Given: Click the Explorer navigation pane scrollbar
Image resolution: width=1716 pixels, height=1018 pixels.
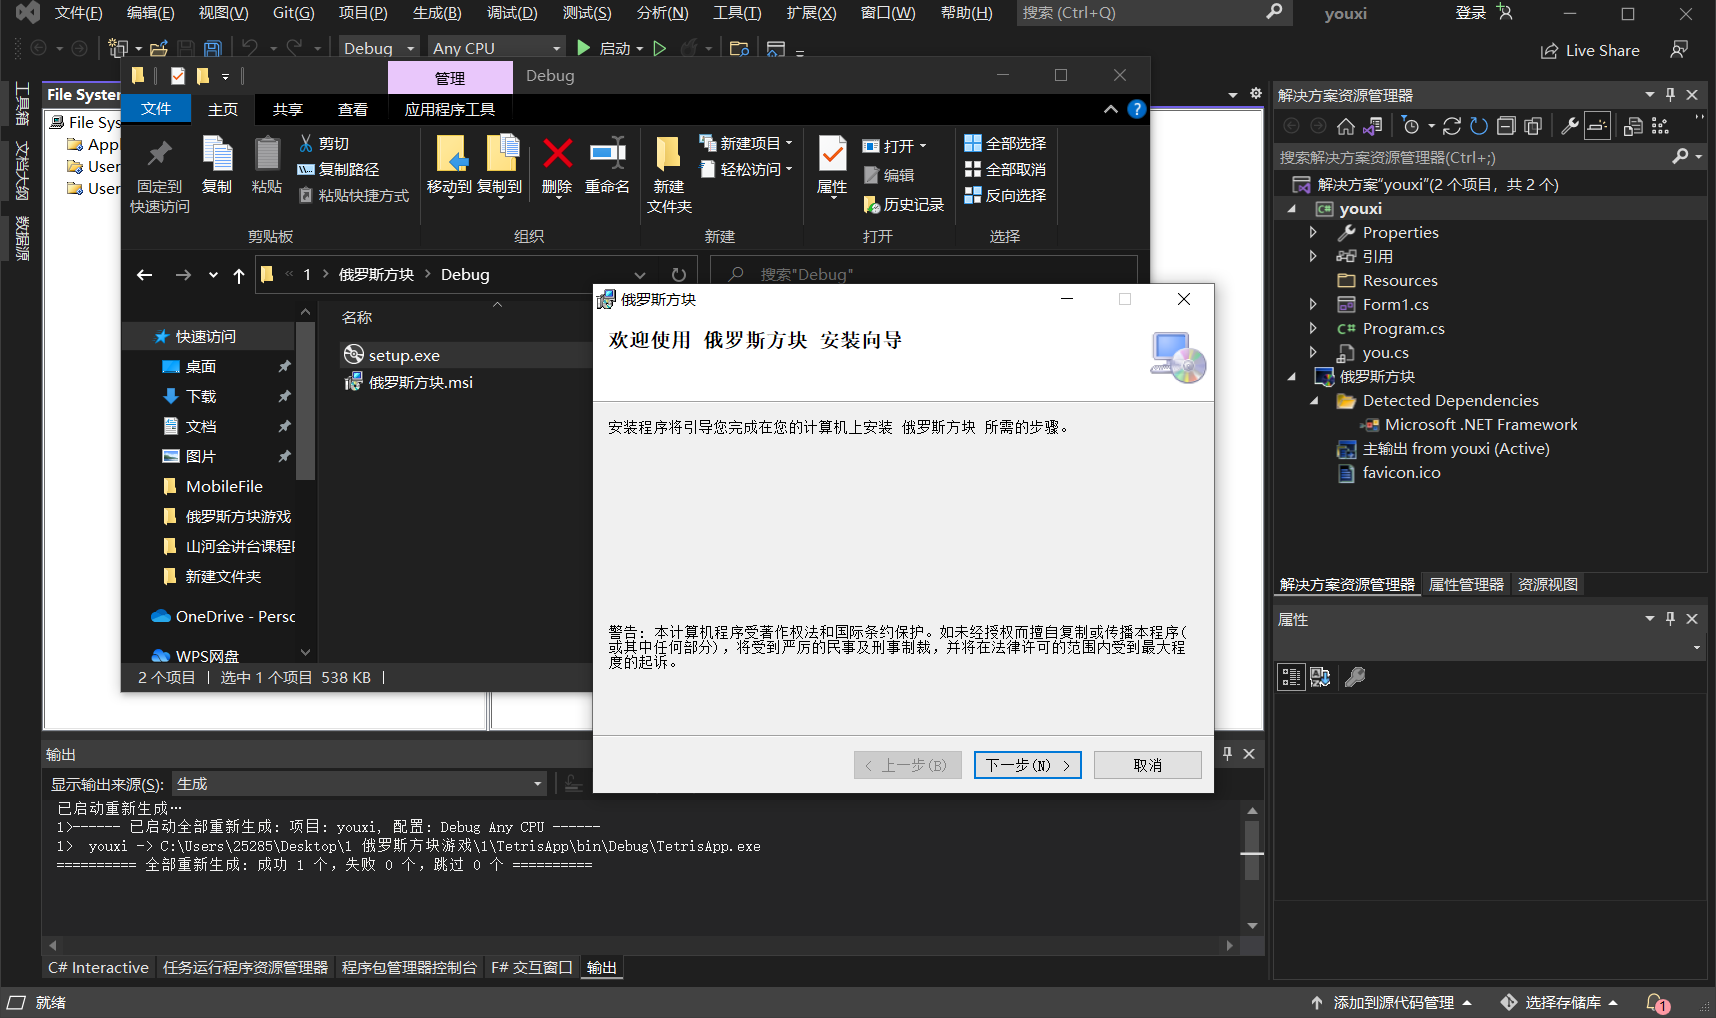Looking at the screenshot, I should pyautogui.click(x=306, y=482).
